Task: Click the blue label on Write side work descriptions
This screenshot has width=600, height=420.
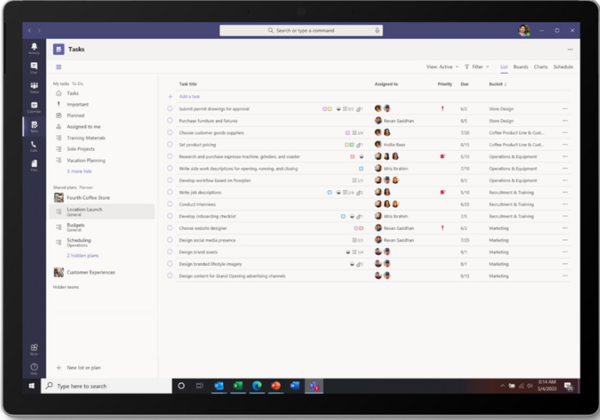Action: (361, 168)
